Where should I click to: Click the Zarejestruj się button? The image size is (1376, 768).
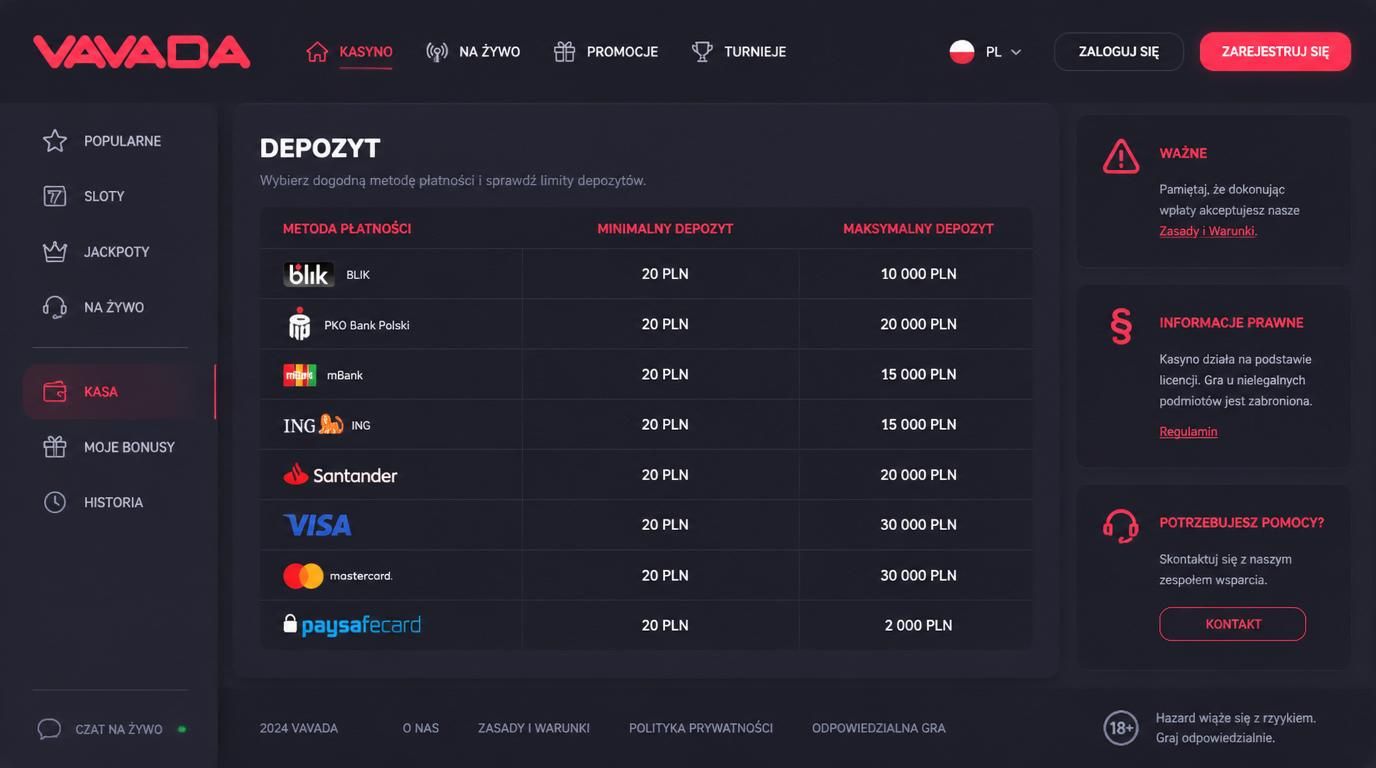1275,52
